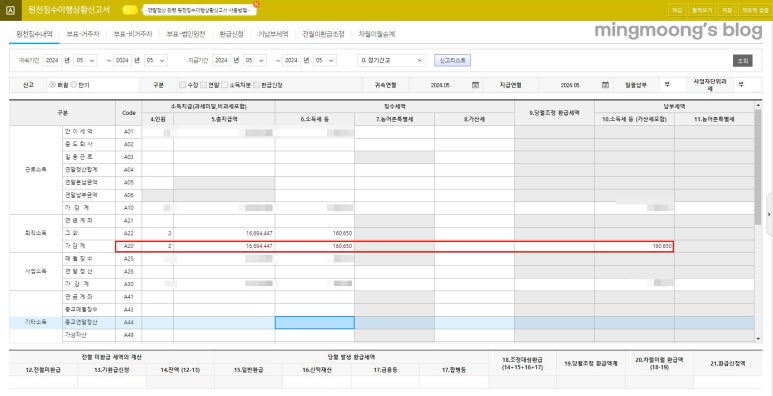The image size is (773, 396).
Task: Click the 귀속기간 start year field
Action: pyautogui.click(x=52, y=60)
